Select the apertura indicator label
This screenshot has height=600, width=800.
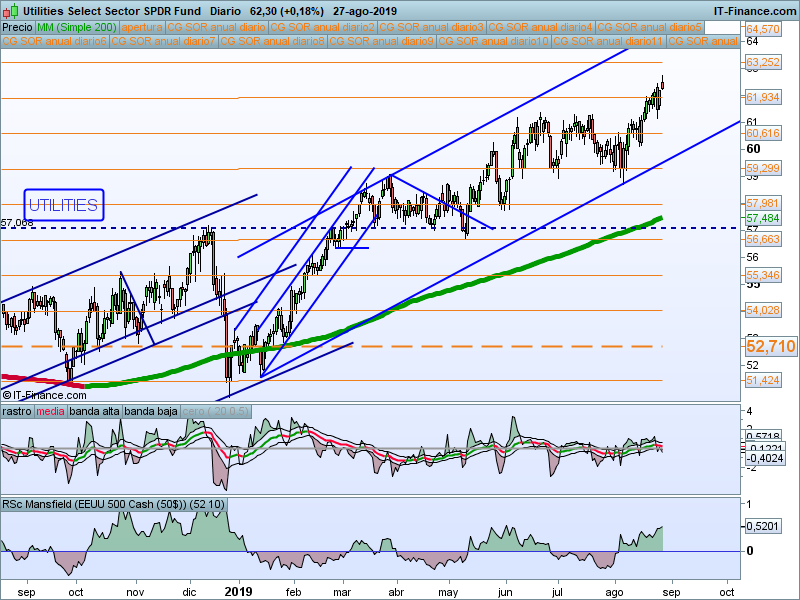[x=142, y=27]
